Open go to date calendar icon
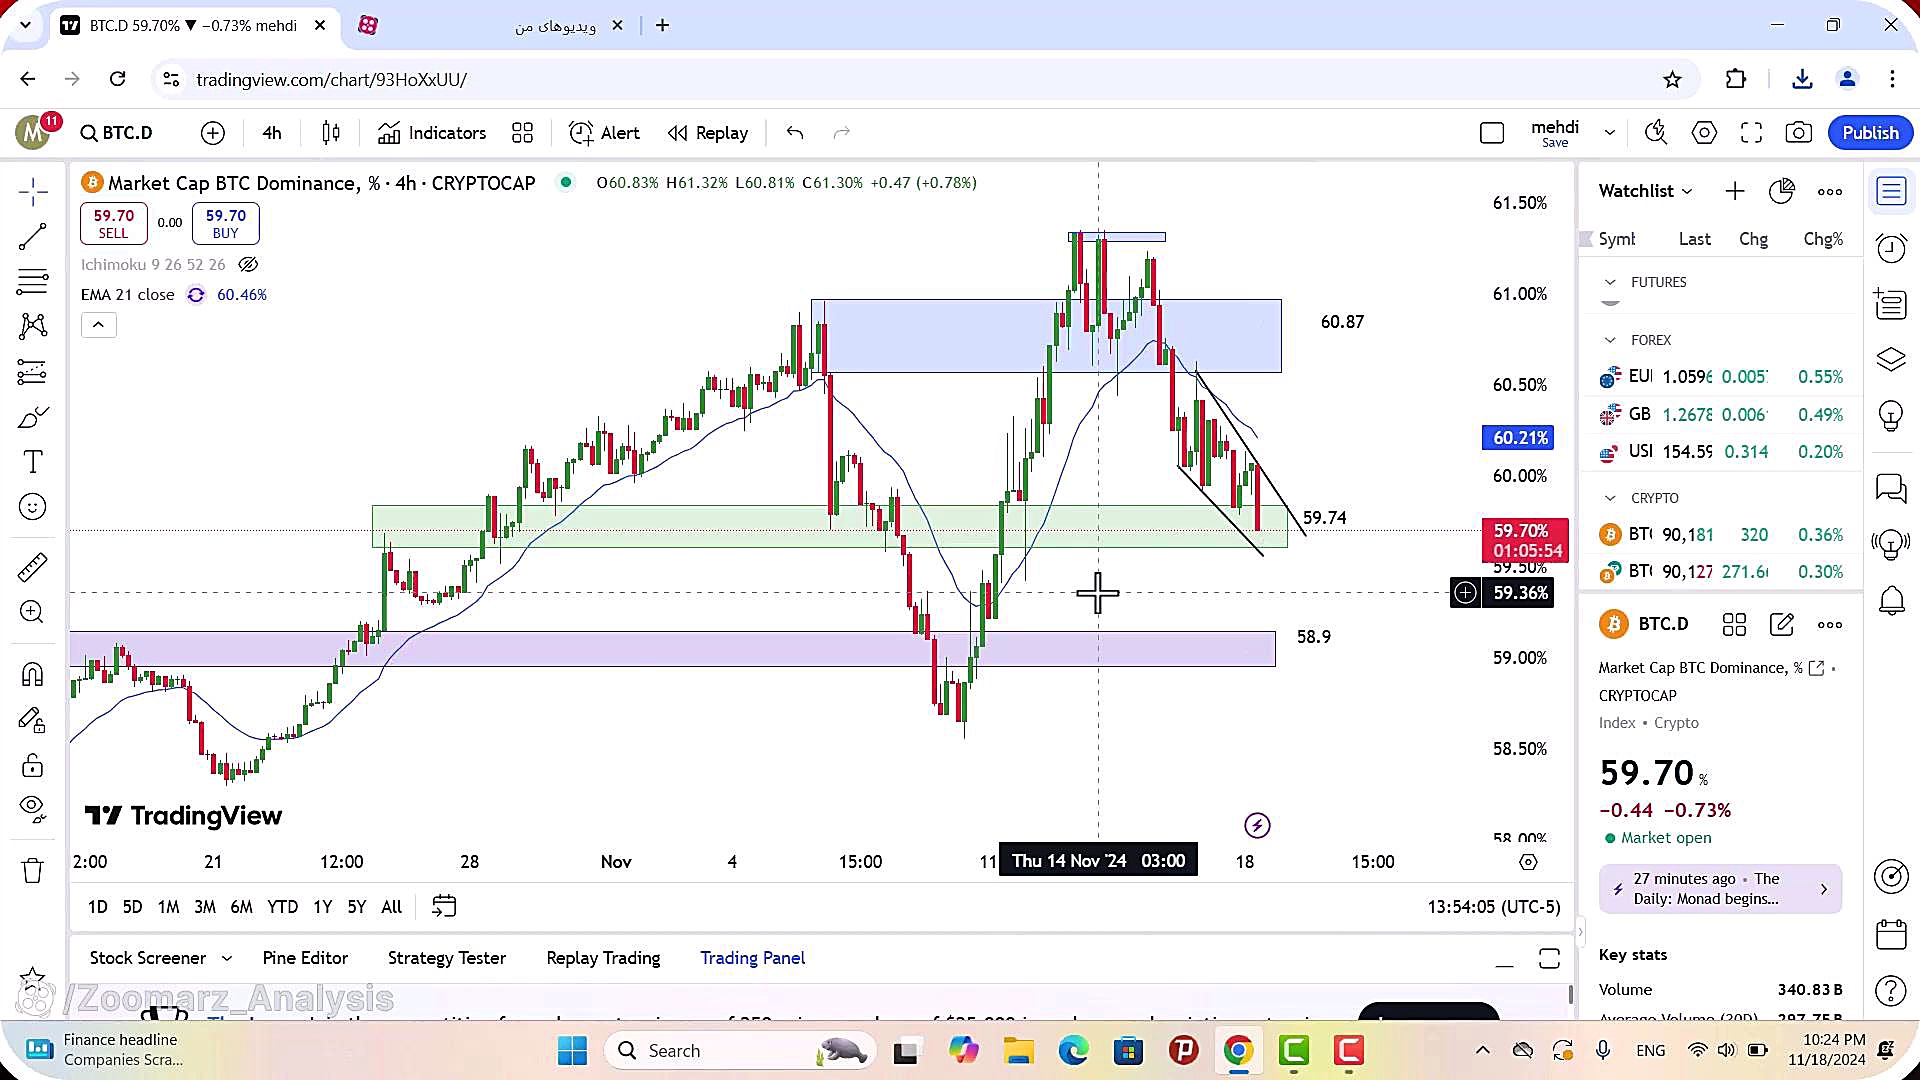 tap(444, 906)
